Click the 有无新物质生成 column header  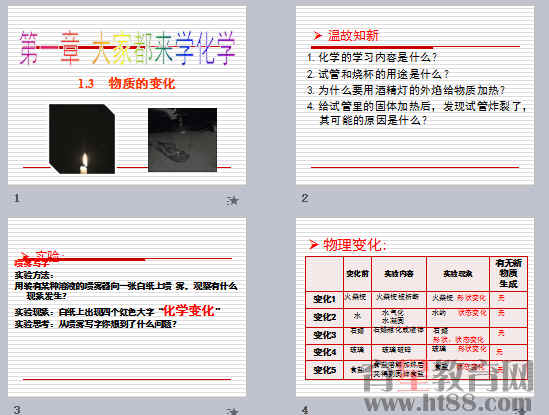508,274
